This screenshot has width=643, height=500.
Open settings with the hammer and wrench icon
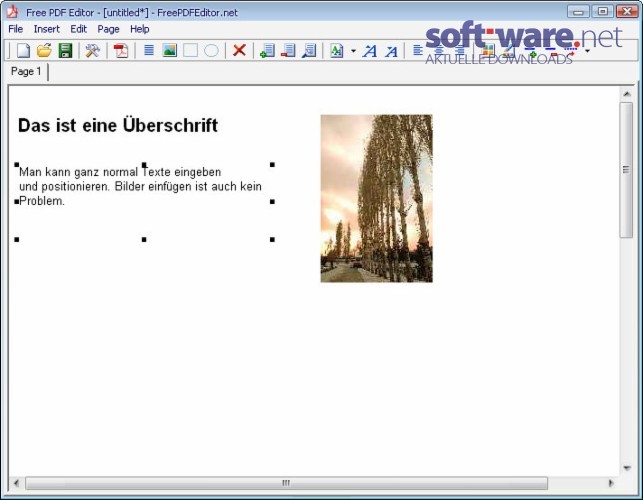93,51
